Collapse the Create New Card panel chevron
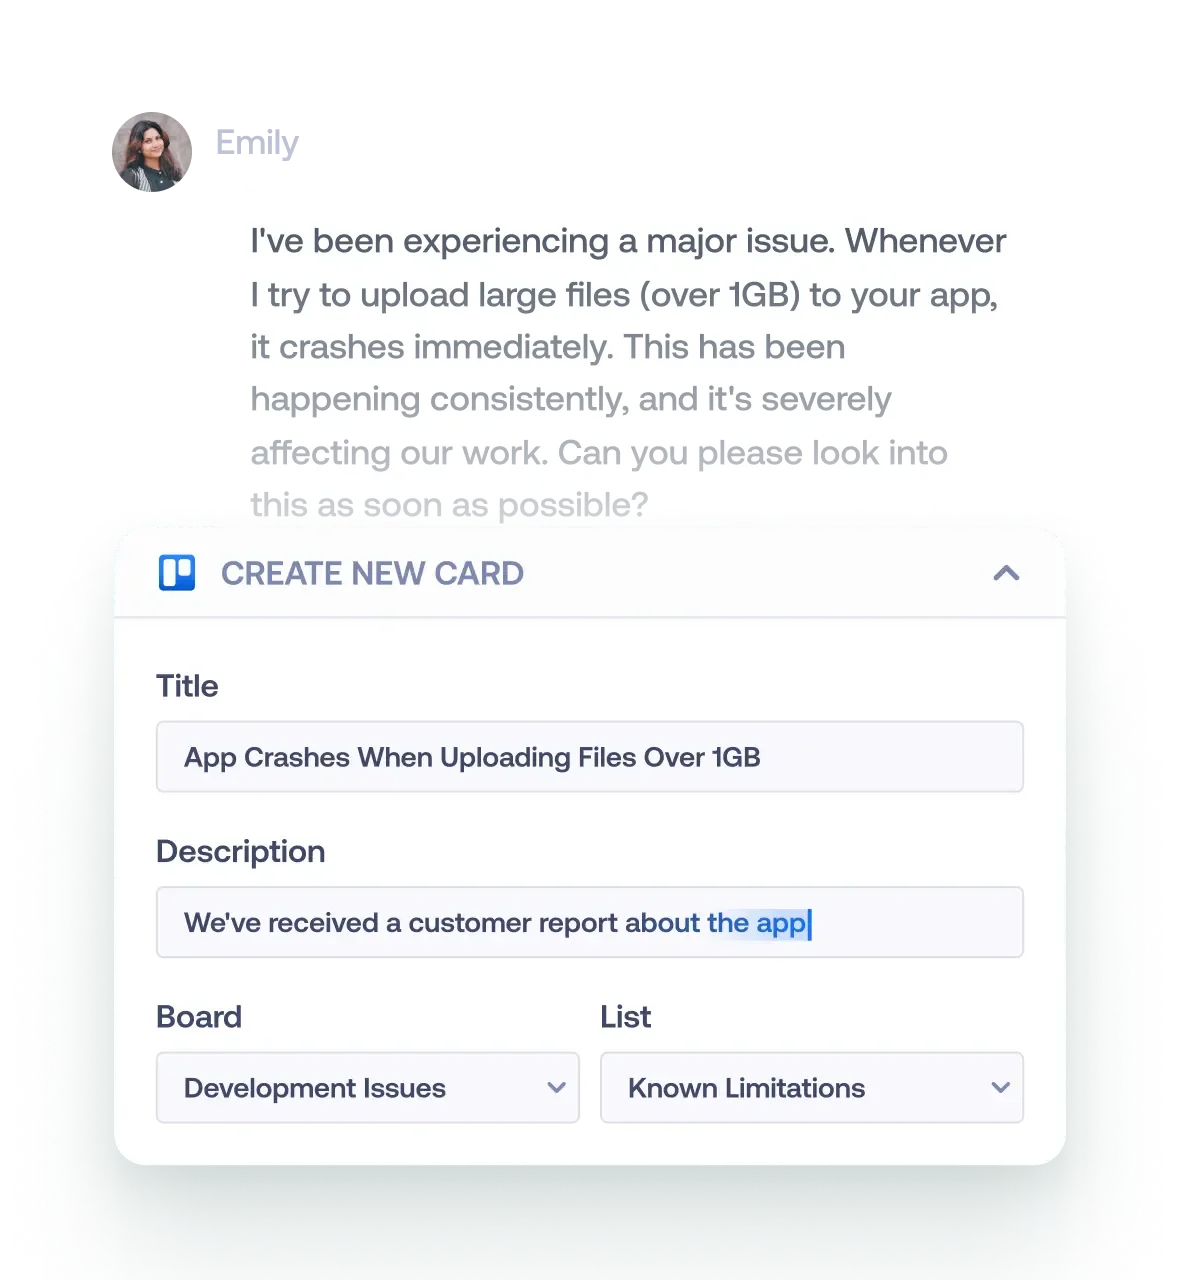The height and width of the screenshot is (1280, 1180). pyautogui.click(x=1006, y=573)
